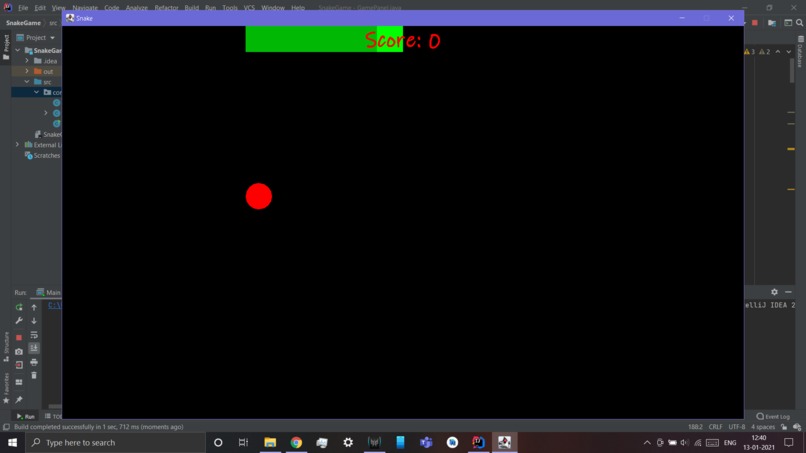Click the red stop button in IntelliJ toolbar
This screenshot has height=453, width=806.
(755, 23)
